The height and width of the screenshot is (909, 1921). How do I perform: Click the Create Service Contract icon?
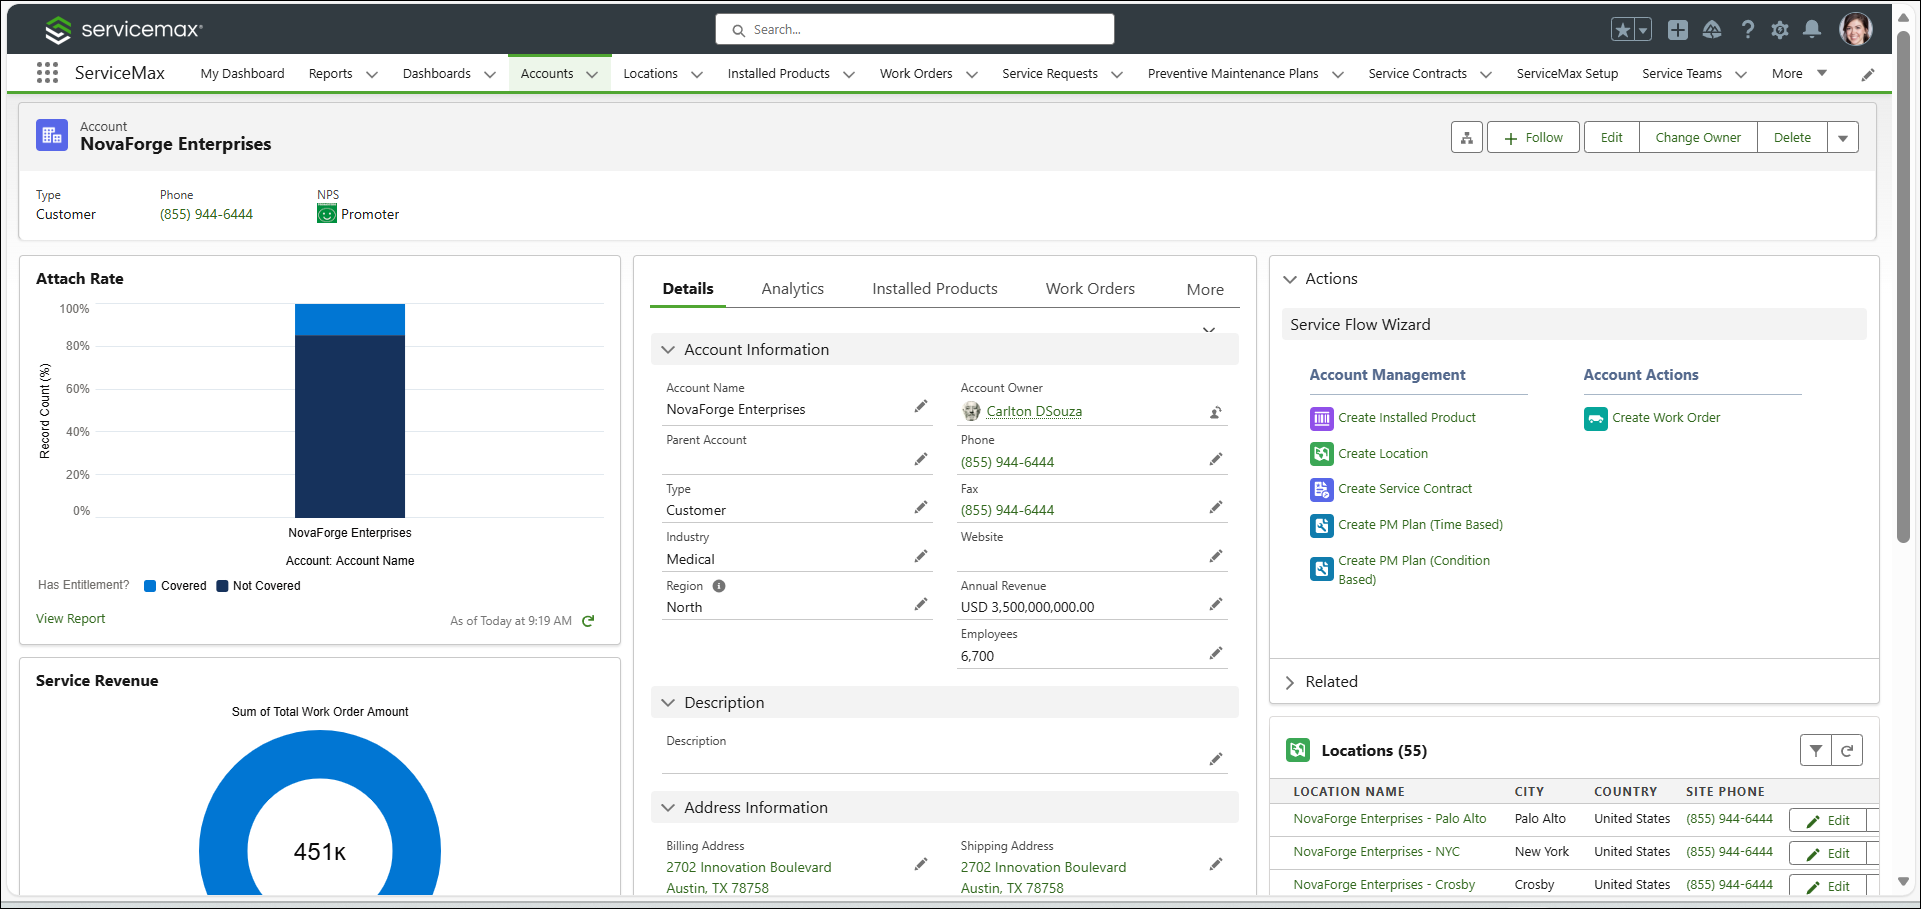pyautogui.click(x=1322, y=489)
